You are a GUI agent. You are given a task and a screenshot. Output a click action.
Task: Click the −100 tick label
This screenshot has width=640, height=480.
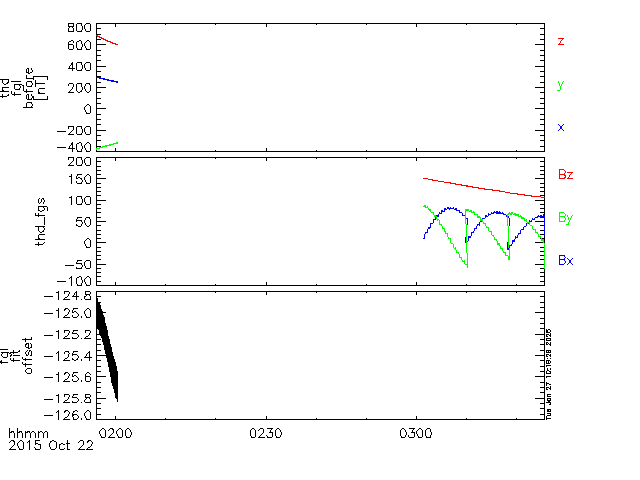click(74, 281)
